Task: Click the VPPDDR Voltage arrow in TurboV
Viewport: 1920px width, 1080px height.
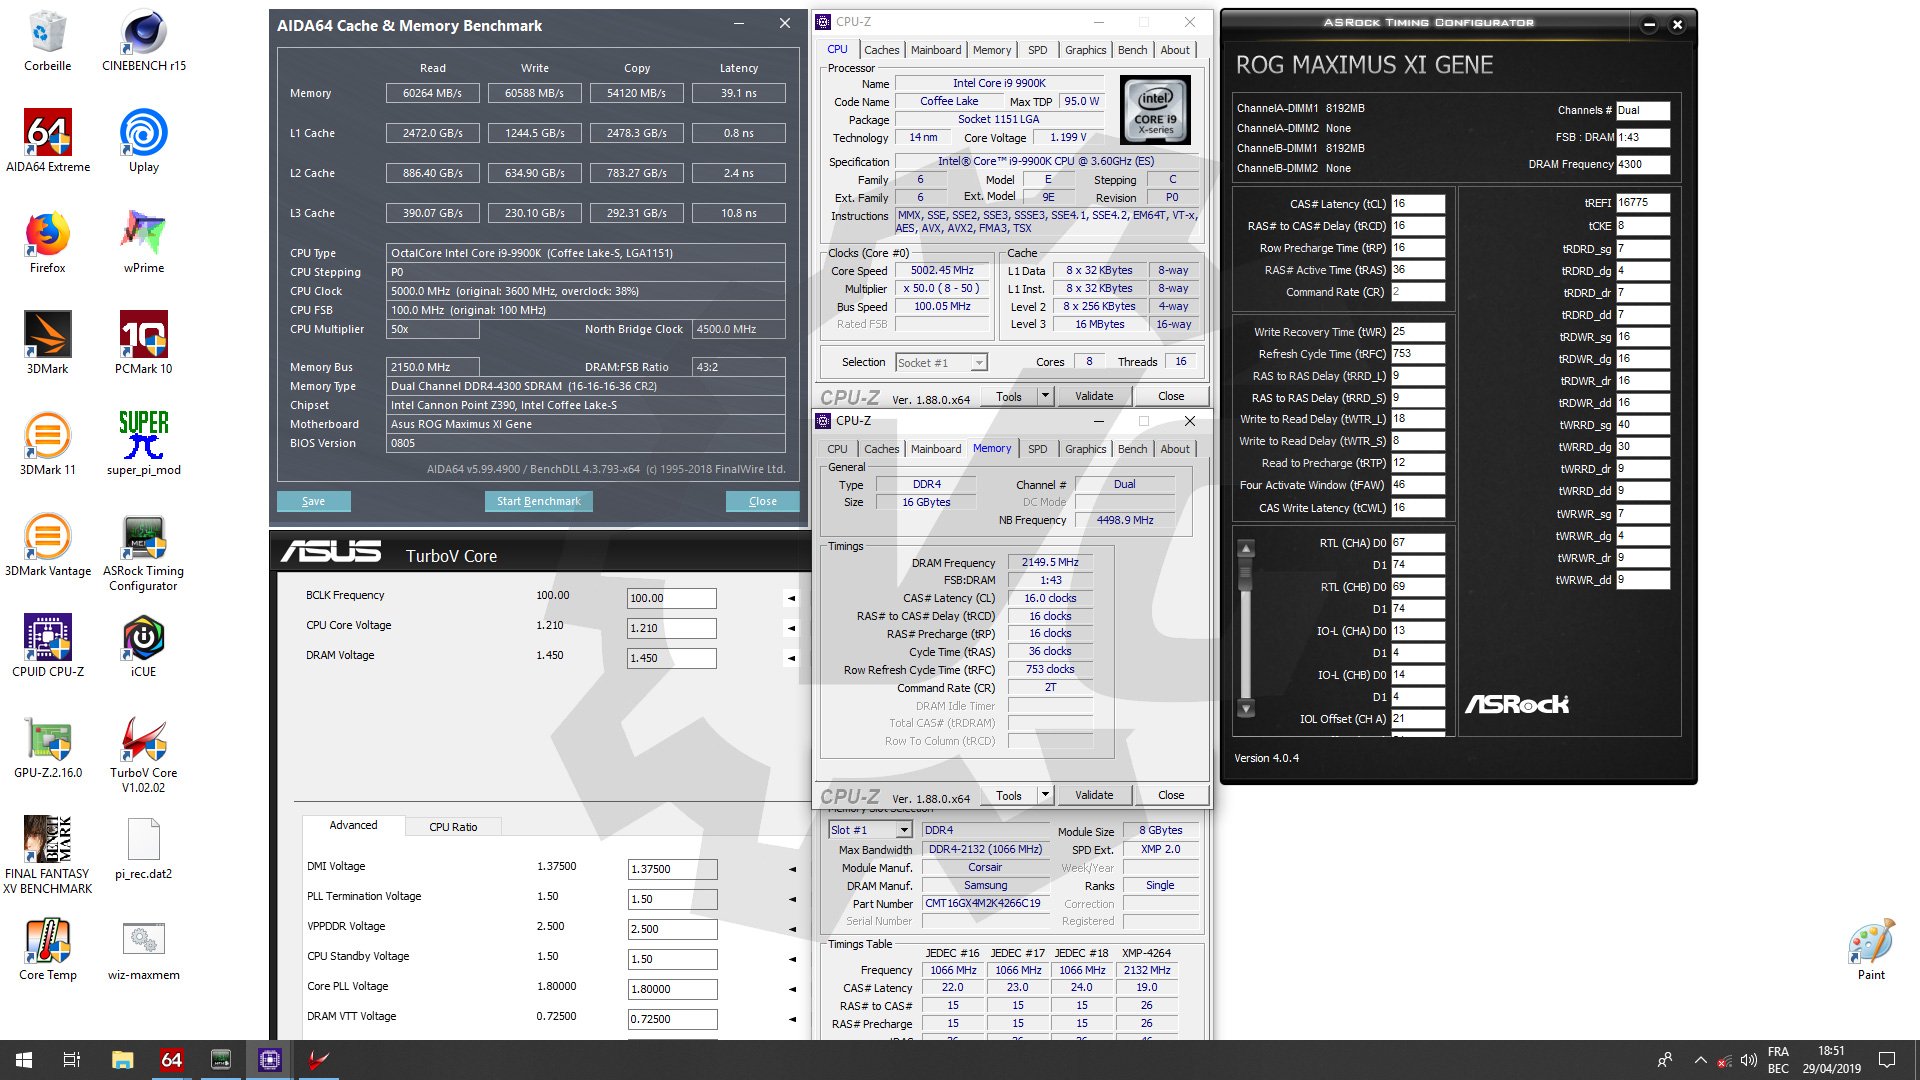Action: [x=792, y=929]
